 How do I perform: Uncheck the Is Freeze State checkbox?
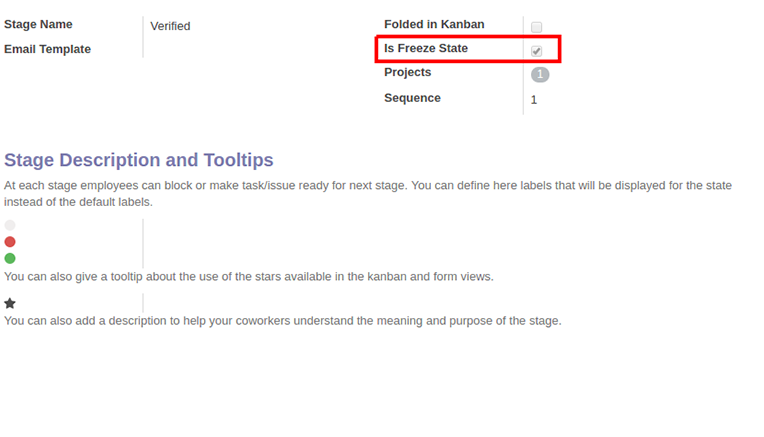click(536, 51)
